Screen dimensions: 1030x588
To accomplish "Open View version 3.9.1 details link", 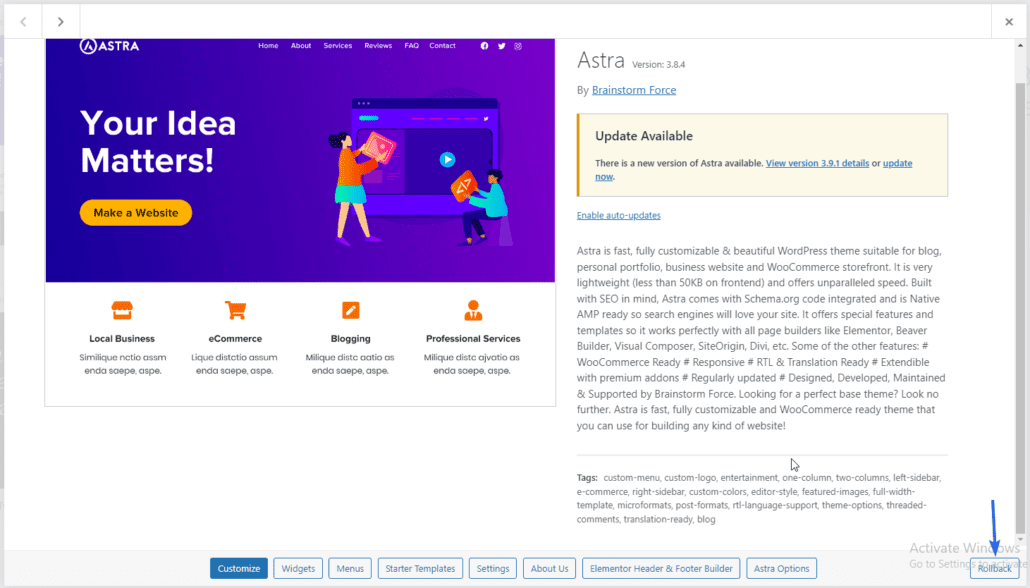I will click(x=817, y=163).
